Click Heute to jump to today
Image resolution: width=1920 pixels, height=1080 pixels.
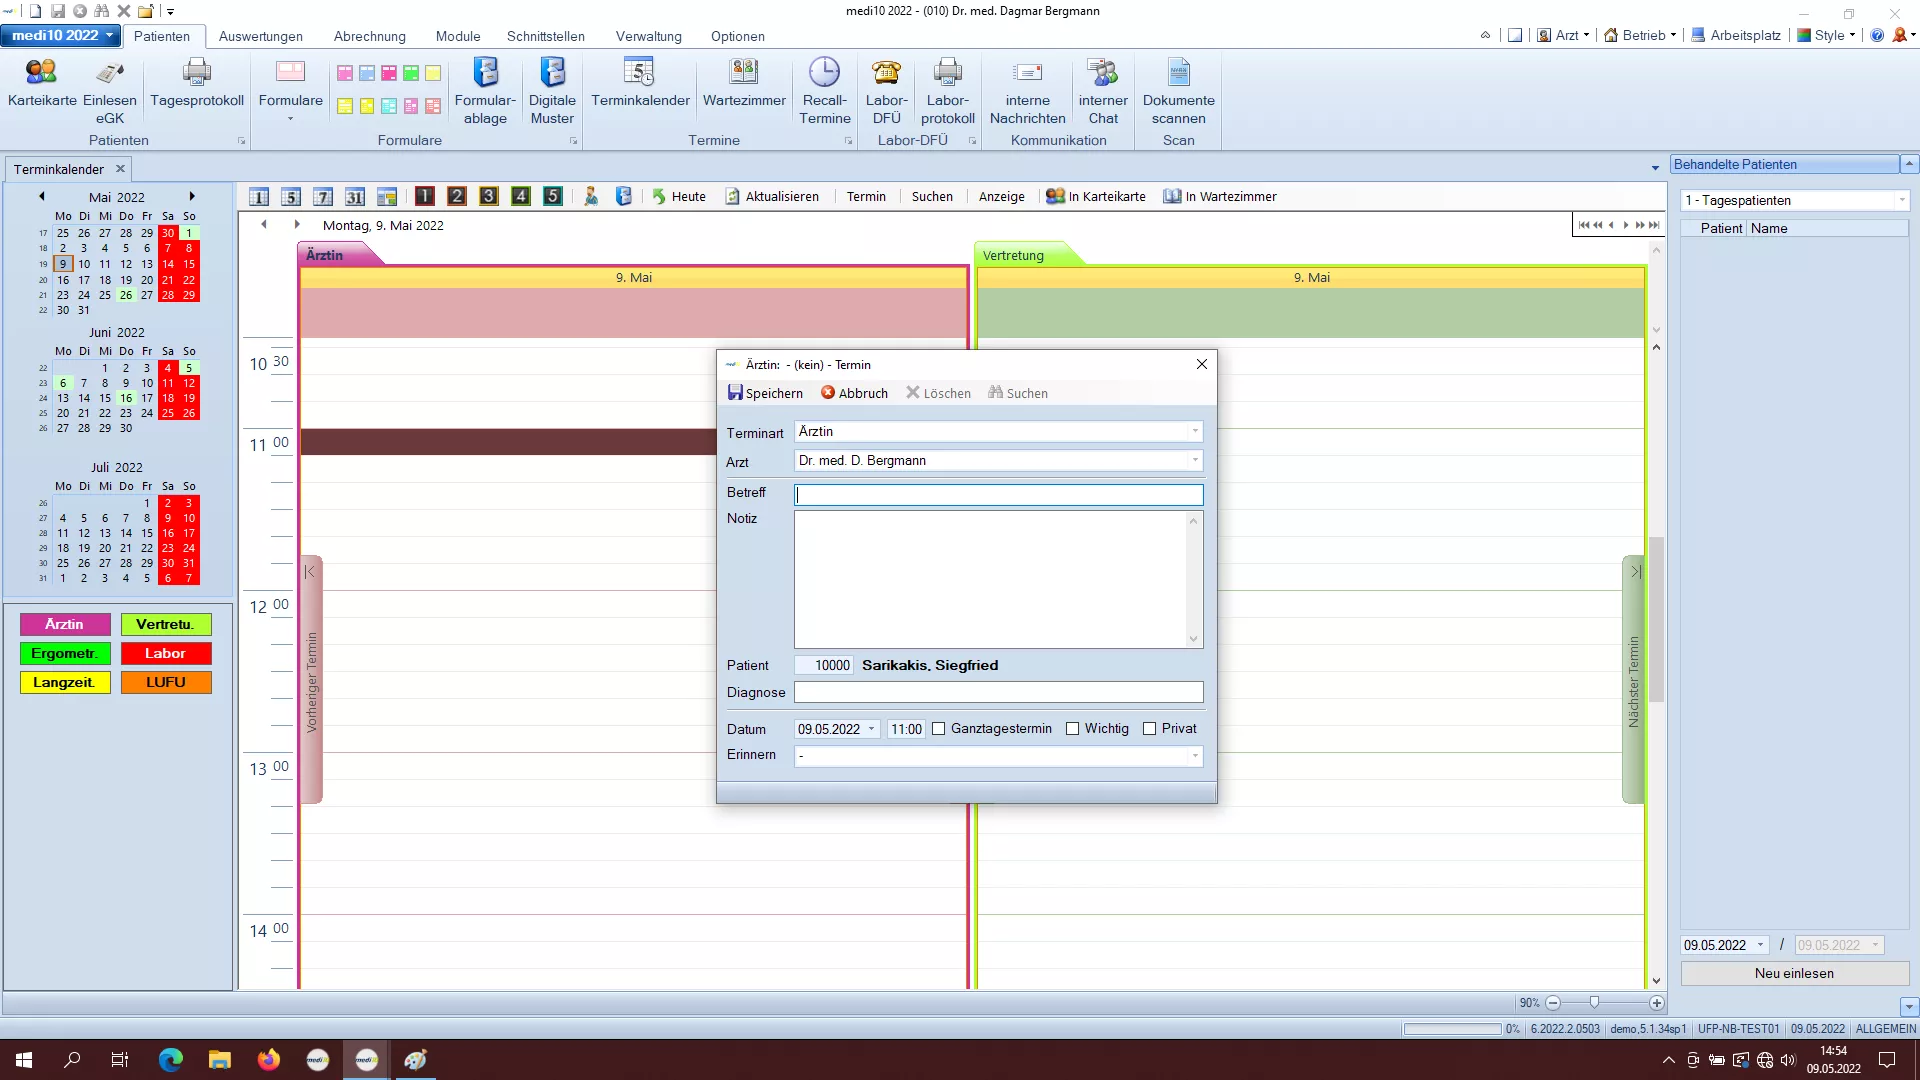(x=679, y=197)
